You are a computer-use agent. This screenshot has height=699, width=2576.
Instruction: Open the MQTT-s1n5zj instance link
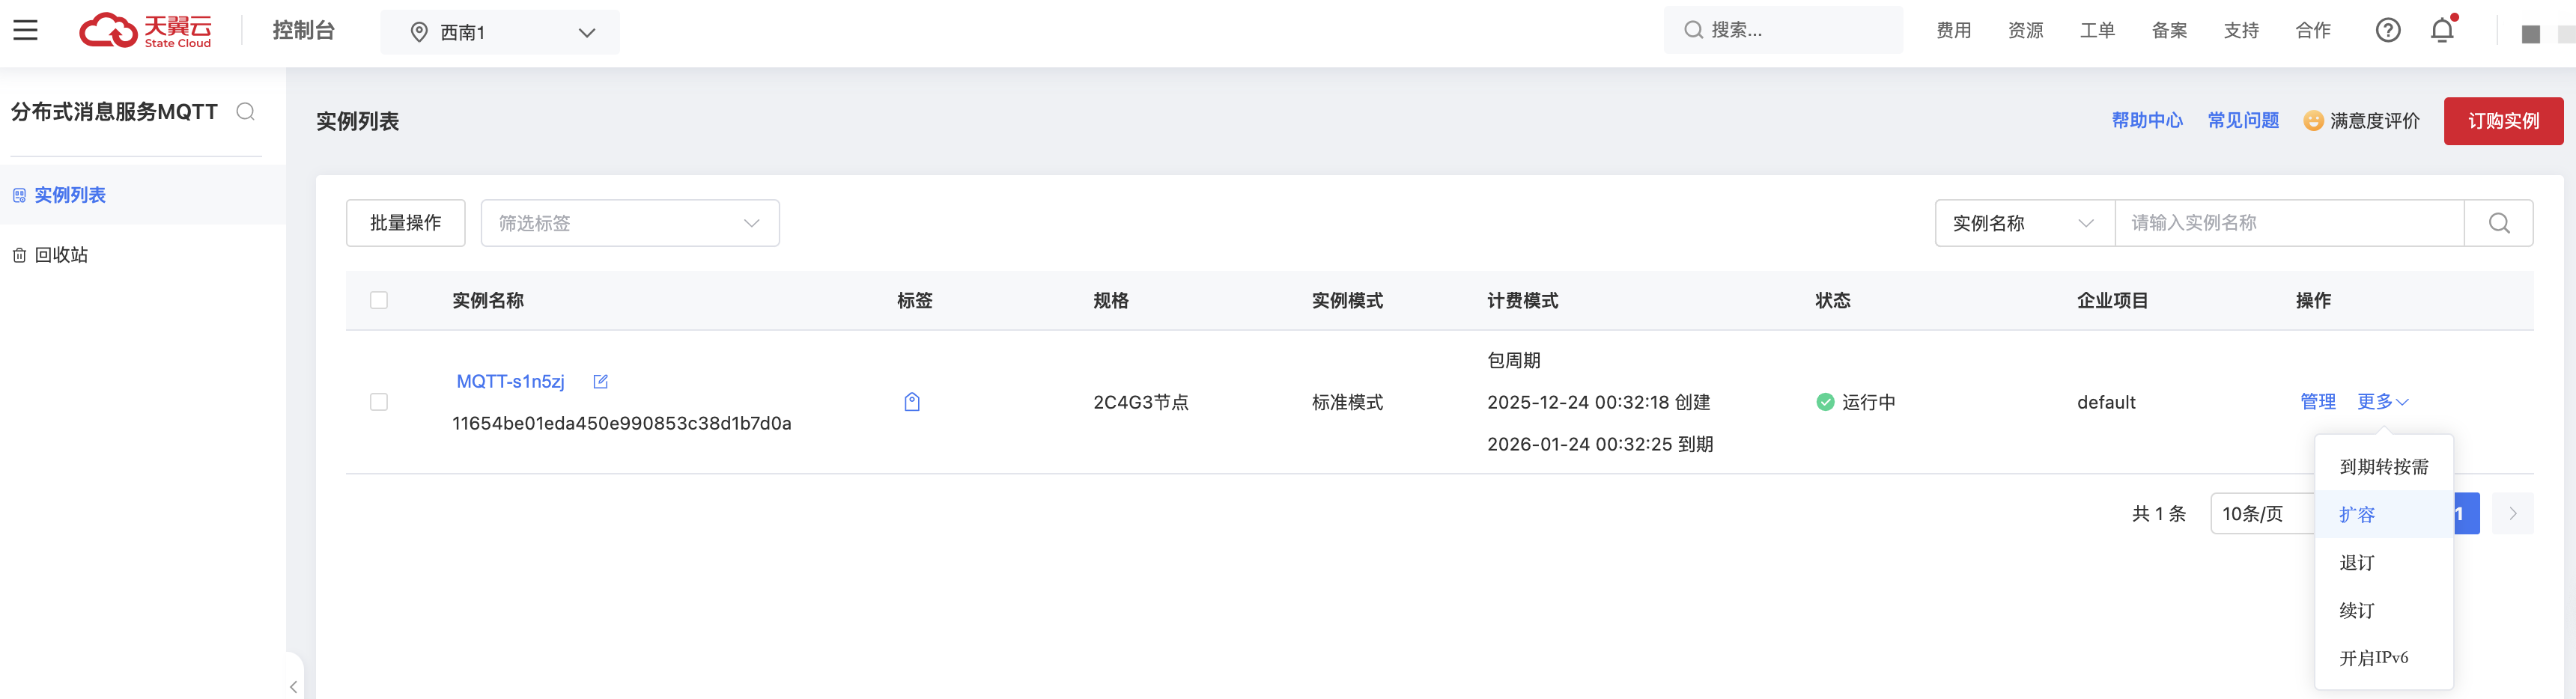point(510,382)
